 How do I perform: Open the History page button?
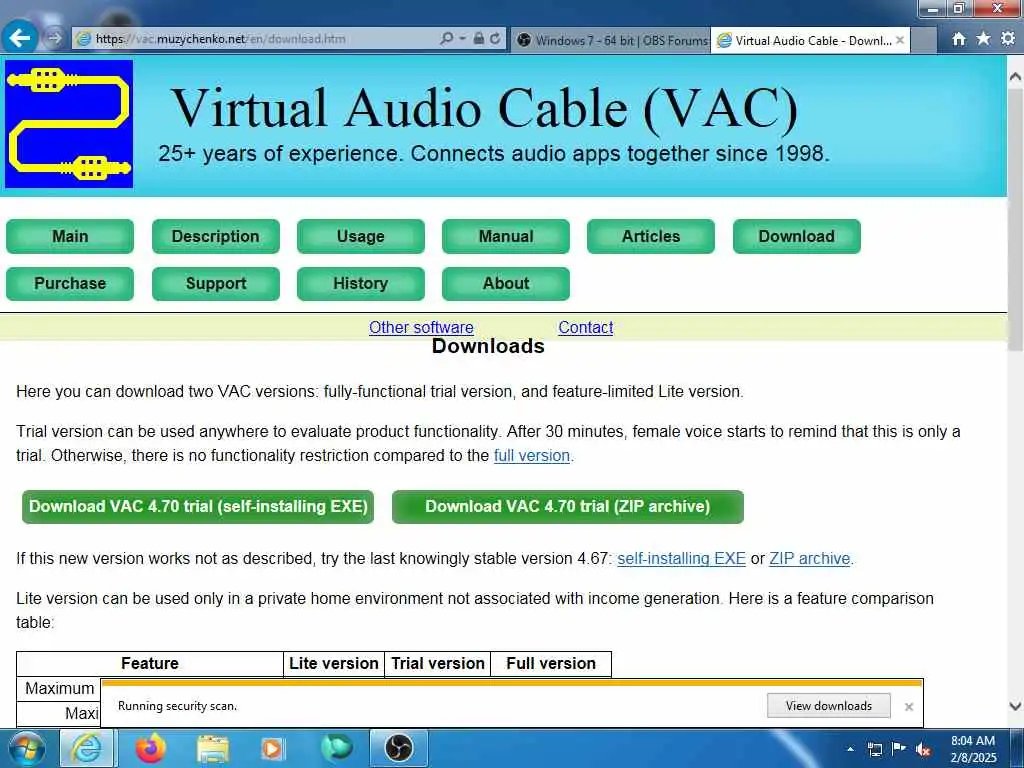[x=360, y=283]
